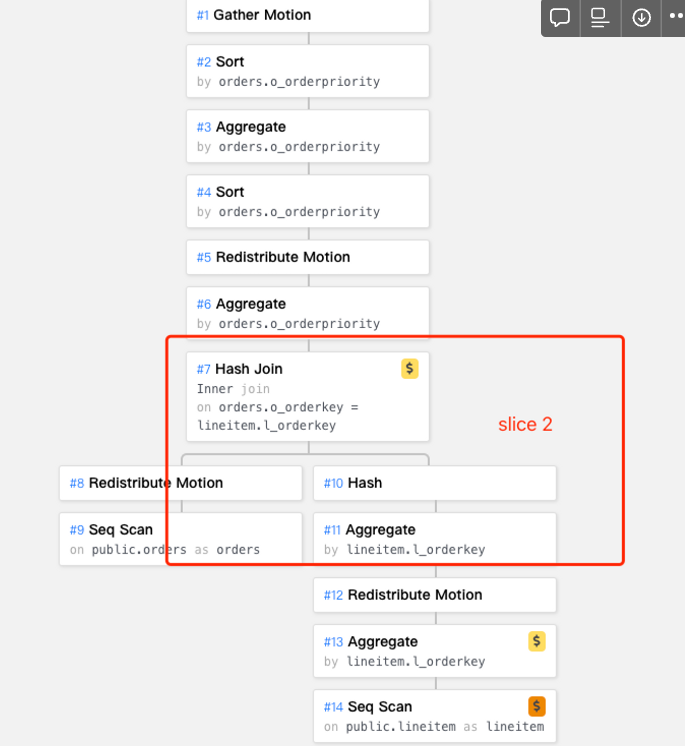This screenshot has height=746, width=685.
Task: Open the #9 Seq Scan on orders node
Action: 181,539
